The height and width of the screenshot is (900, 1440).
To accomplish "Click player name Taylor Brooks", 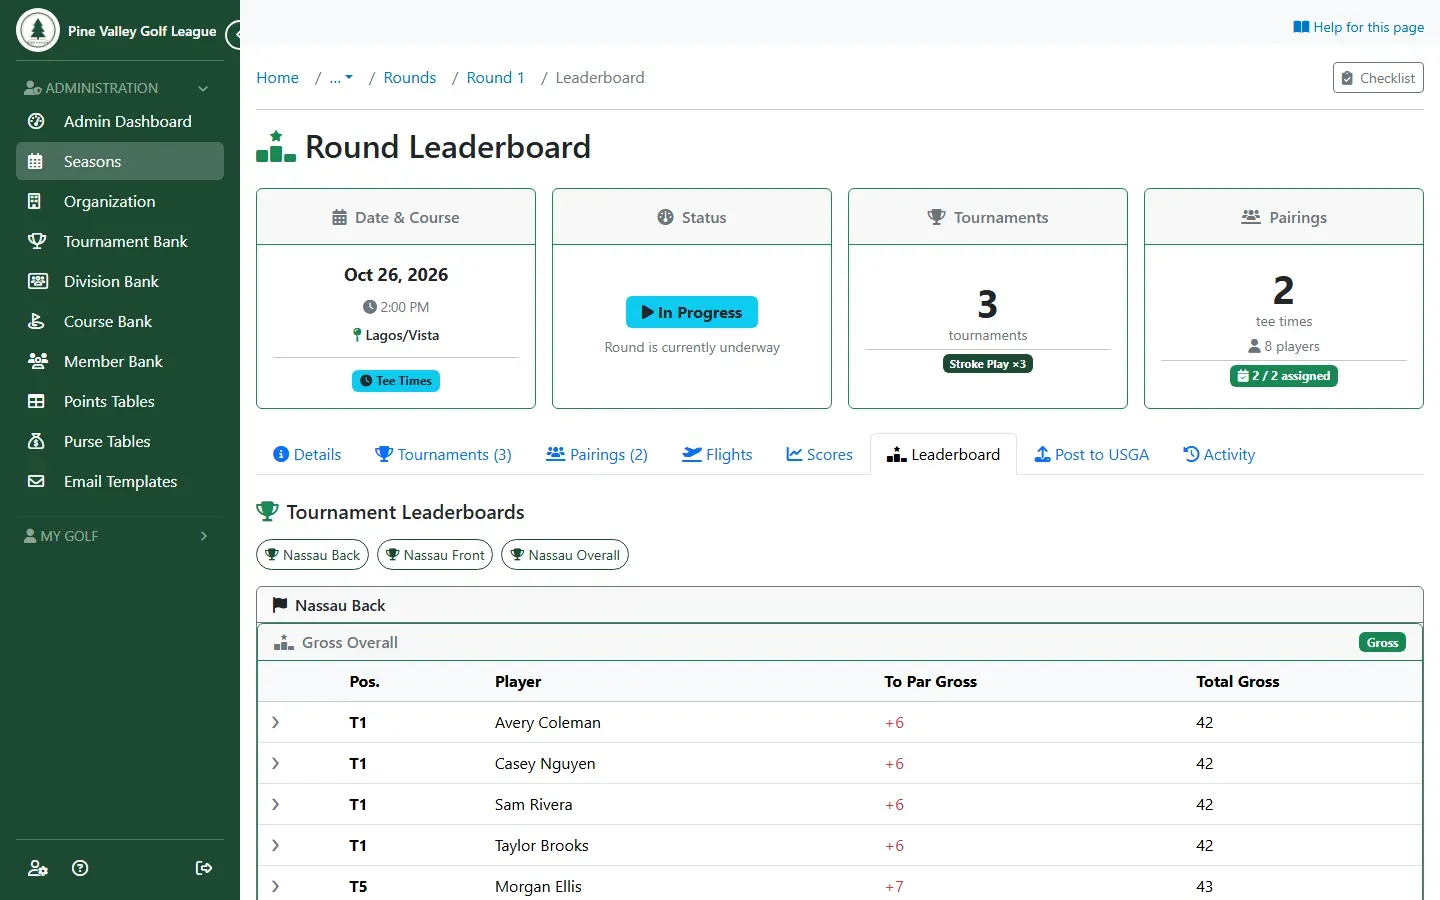I will 541,845.
